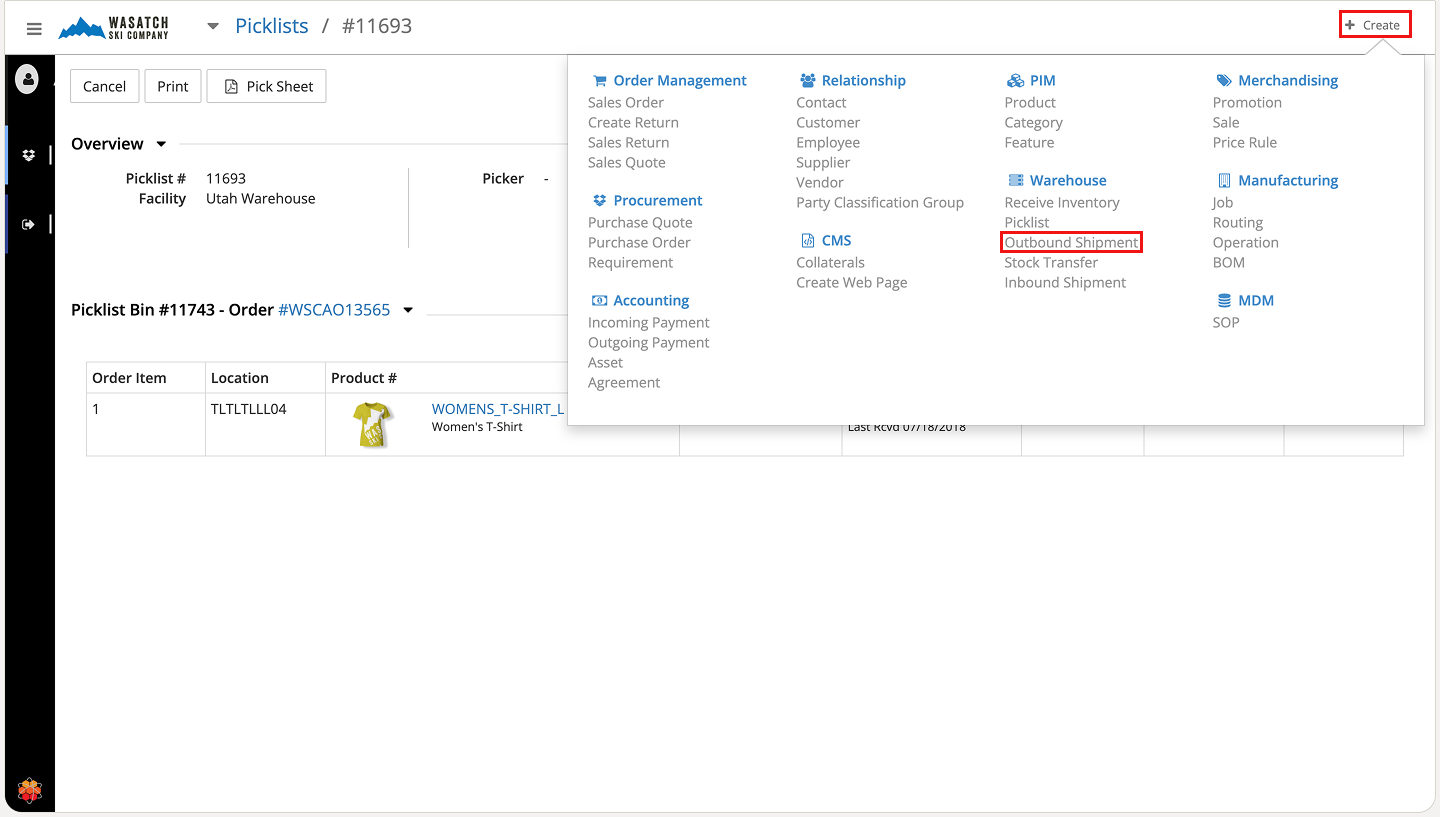Click the MDM database icon
Viewport: 1440px width, 817px height.
coord(1224,301)
